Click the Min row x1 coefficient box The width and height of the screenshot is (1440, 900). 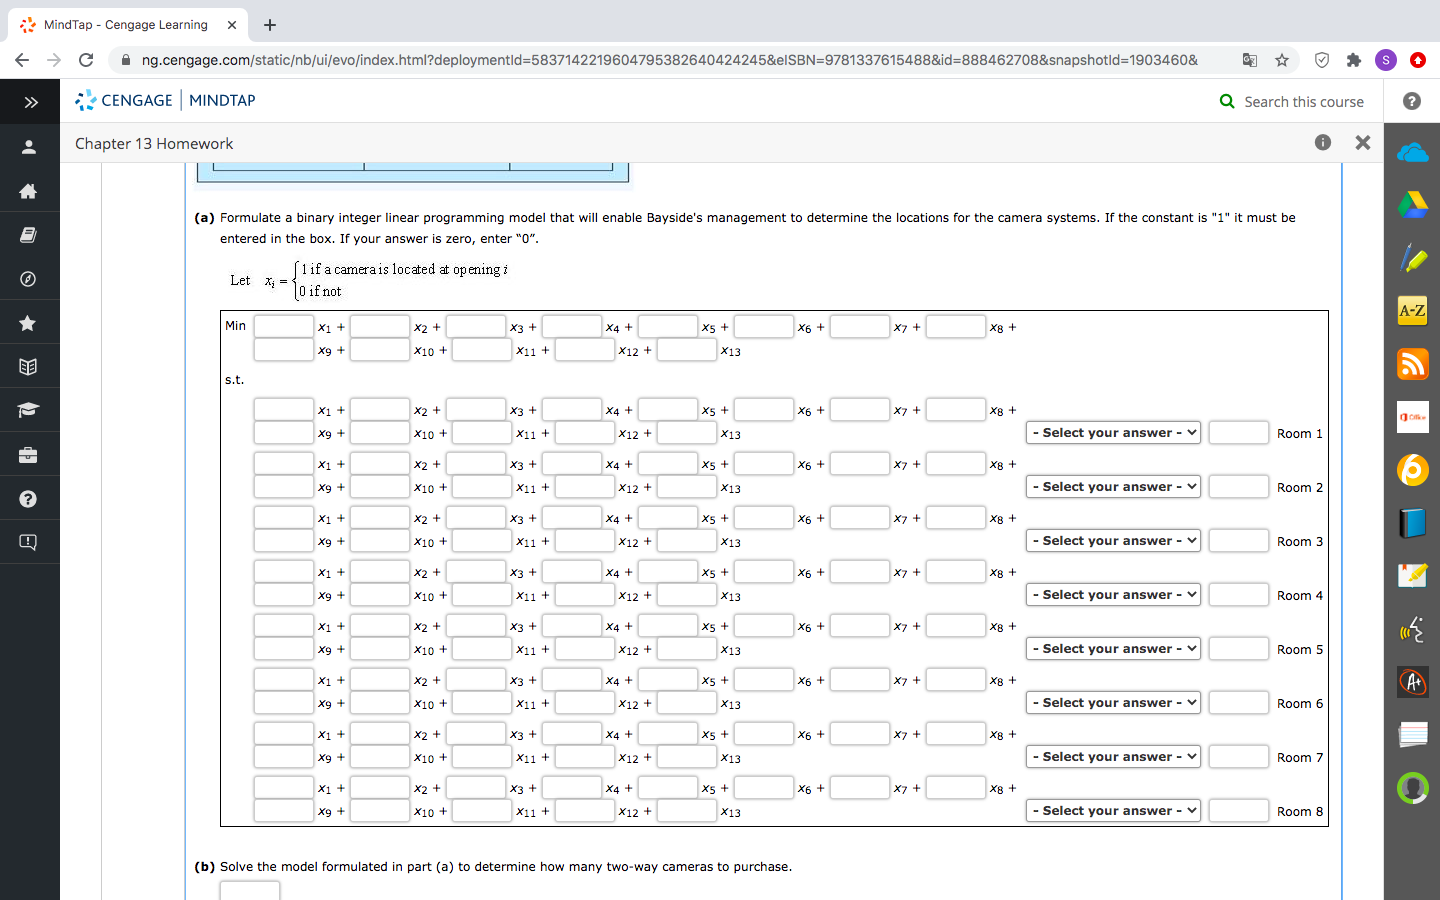click(284, 326)
